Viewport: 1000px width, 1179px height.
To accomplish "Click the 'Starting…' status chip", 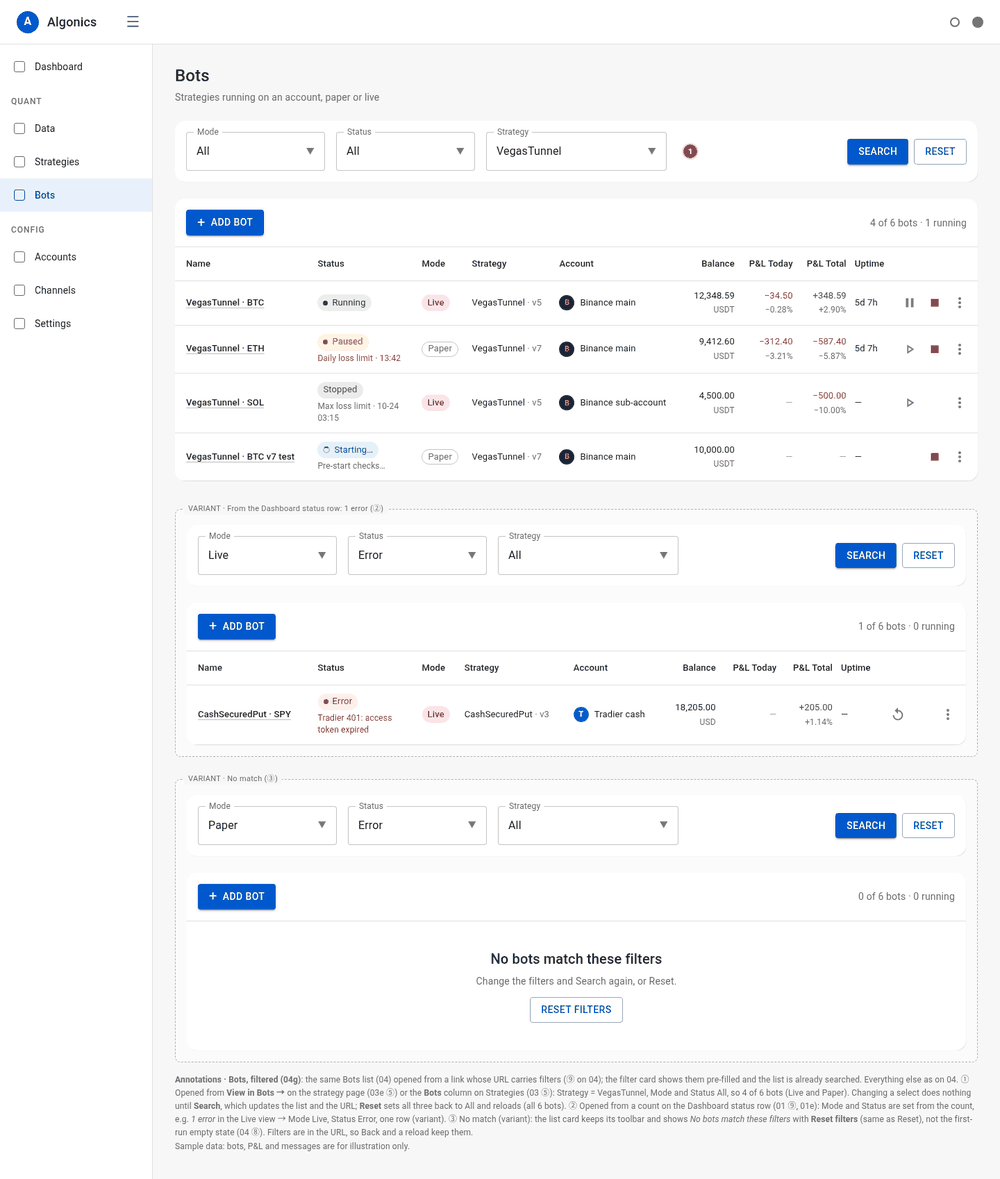I will (x=347, y=450).
